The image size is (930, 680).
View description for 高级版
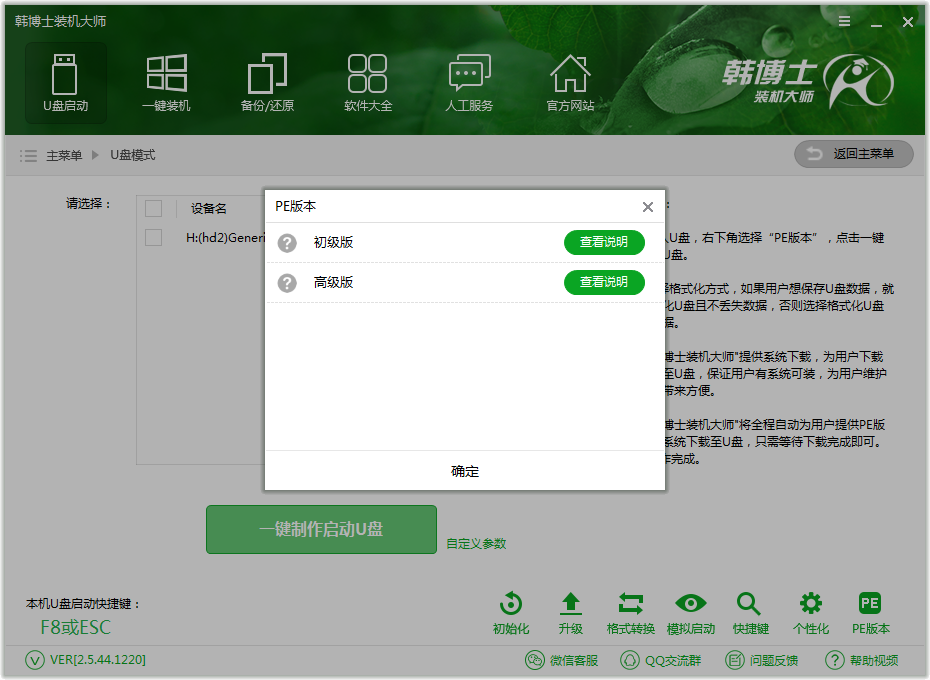pyautogui.click(x=604, y=282)
